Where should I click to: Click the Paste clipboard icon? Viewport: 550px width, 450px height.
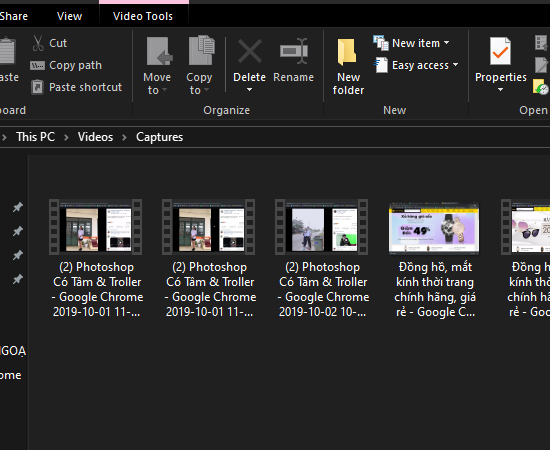tap(7, 51)
